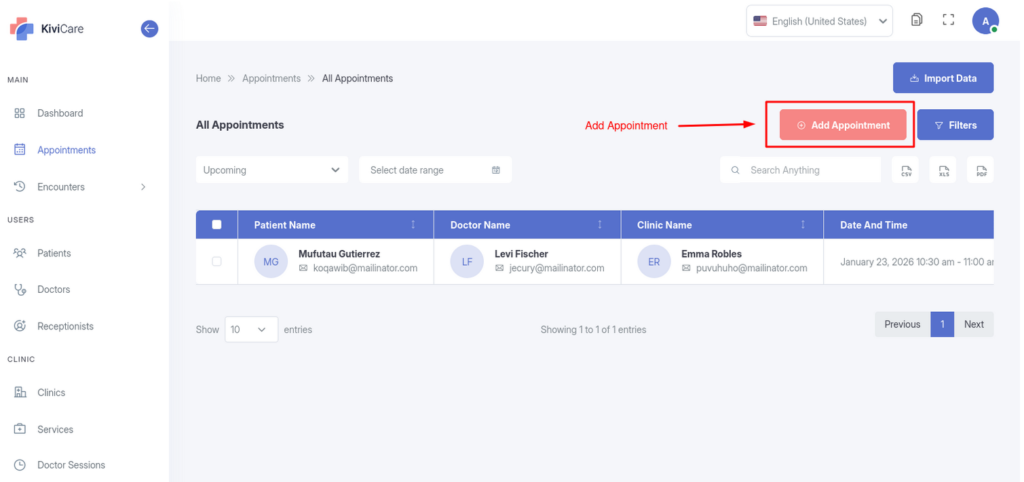Export appointments as CSV file icon
This screenshot has width=1024, height=482.
pos(906,171)
